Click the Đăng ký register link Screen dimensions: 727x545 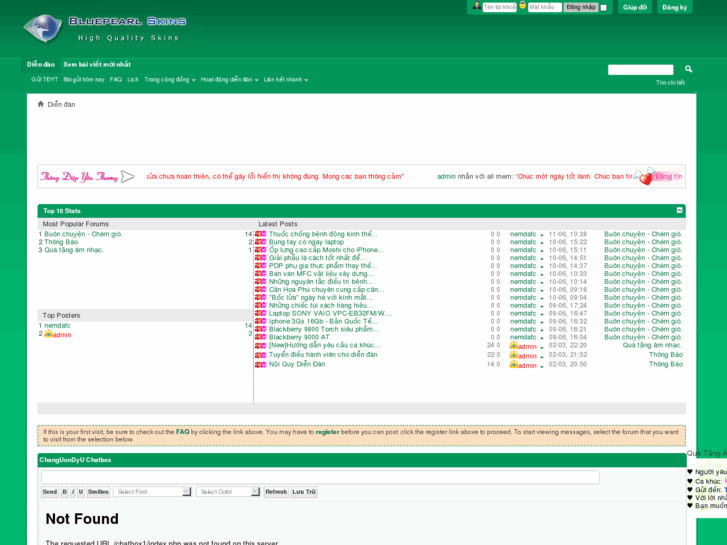click(x=675, y=7)
